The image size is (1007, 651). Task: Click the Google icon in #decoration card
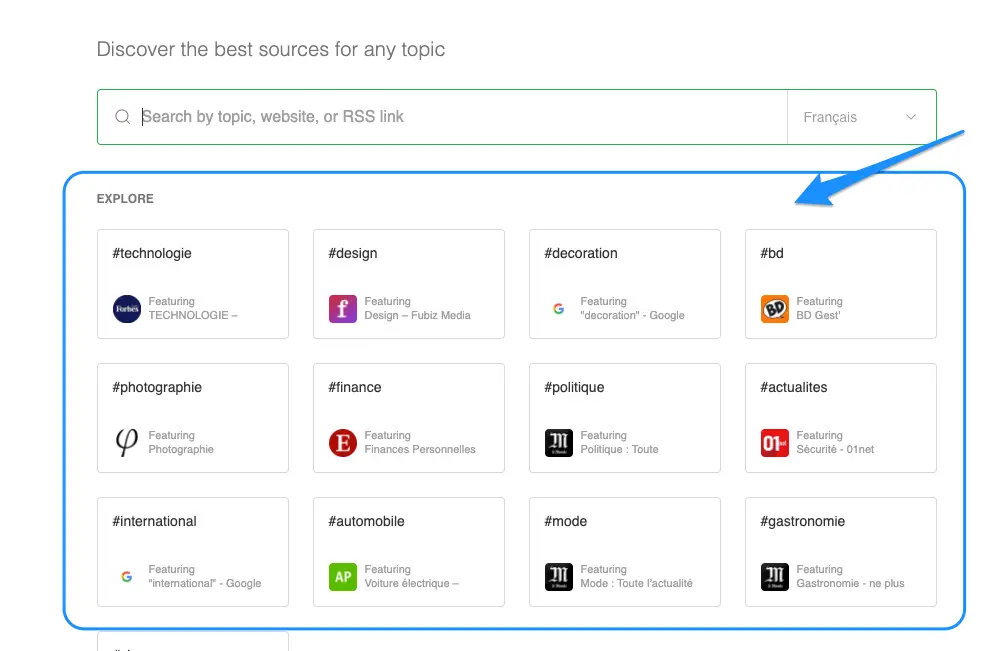click(x=559, y=309)
